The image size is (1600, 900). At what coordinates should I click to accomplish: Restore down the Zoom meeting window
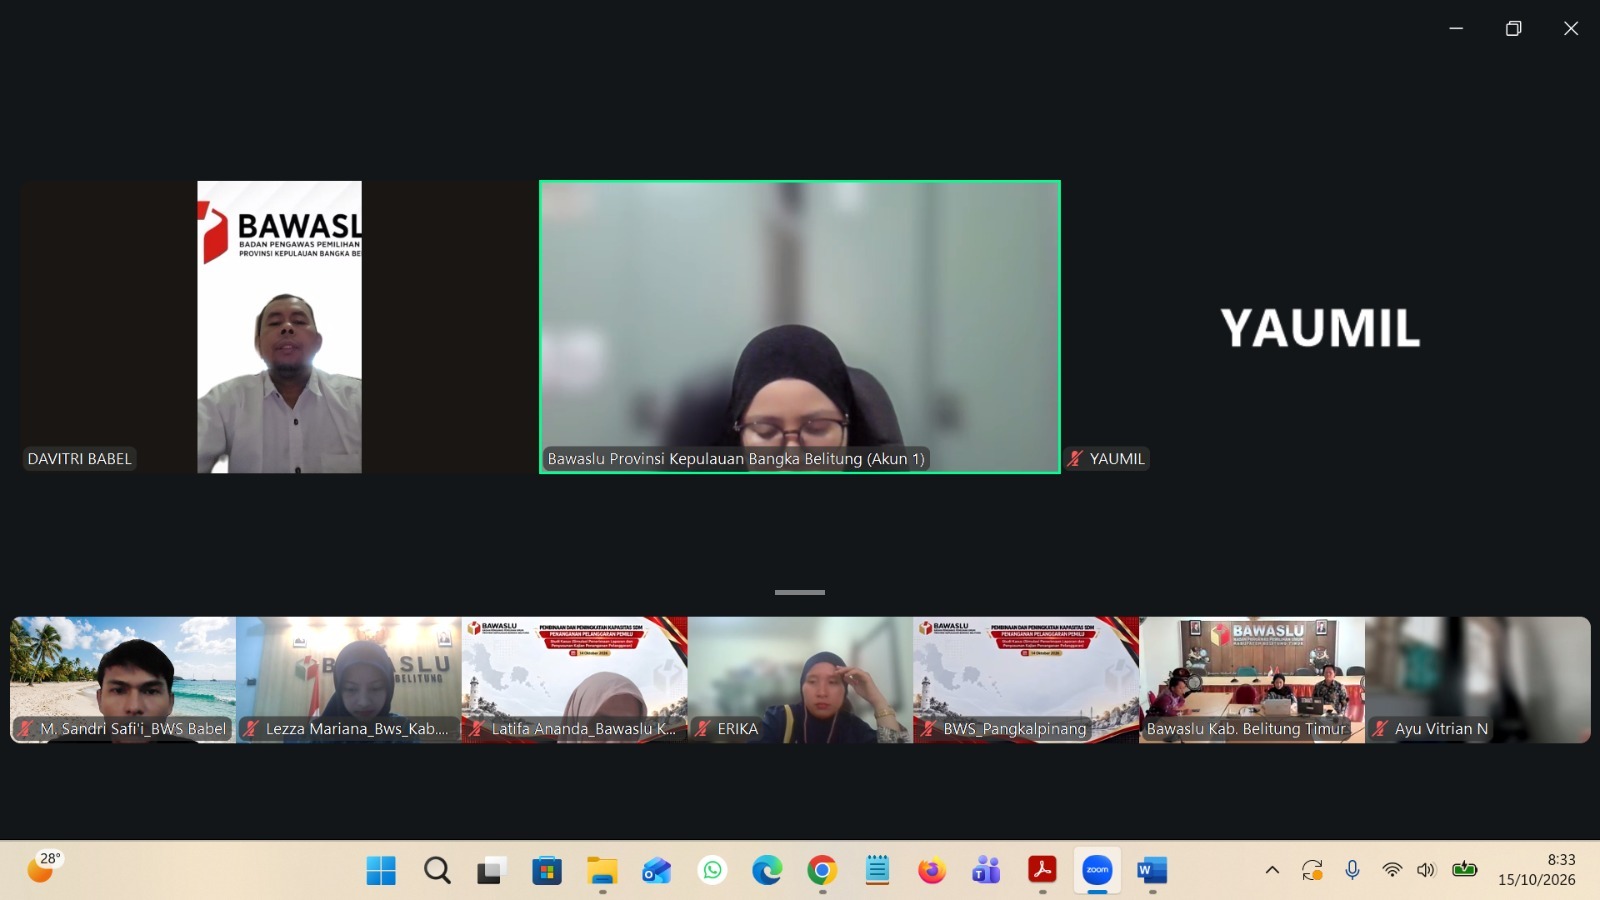tap(1514, 28)
